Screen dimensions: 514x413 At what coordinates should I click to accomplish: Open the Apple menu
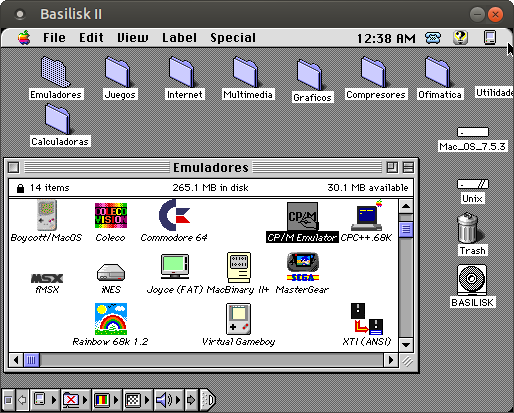pyautogui.click(x=24, y=38)
